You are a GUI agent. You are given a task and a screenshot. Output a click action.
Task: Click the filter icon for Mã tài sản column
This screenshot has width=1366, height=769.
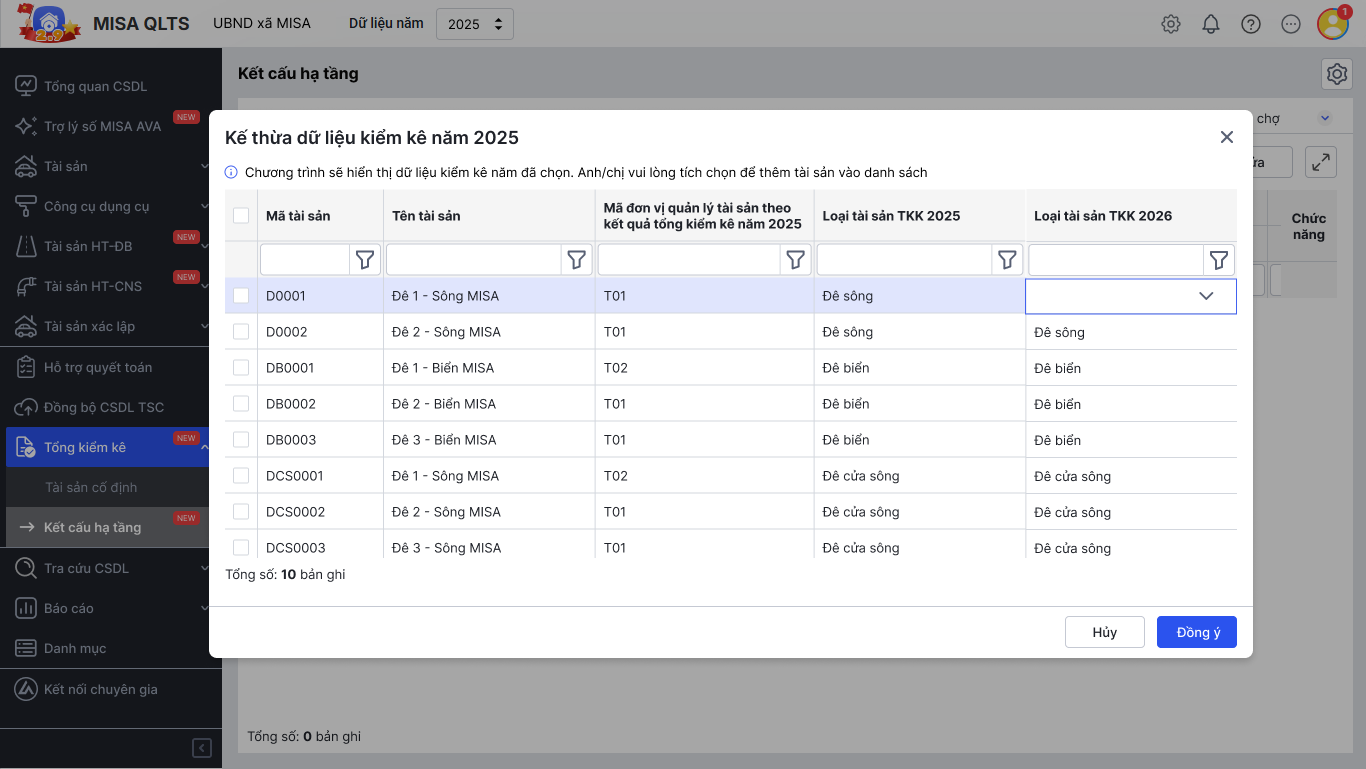pyautogui.click(x=365, y=260)
